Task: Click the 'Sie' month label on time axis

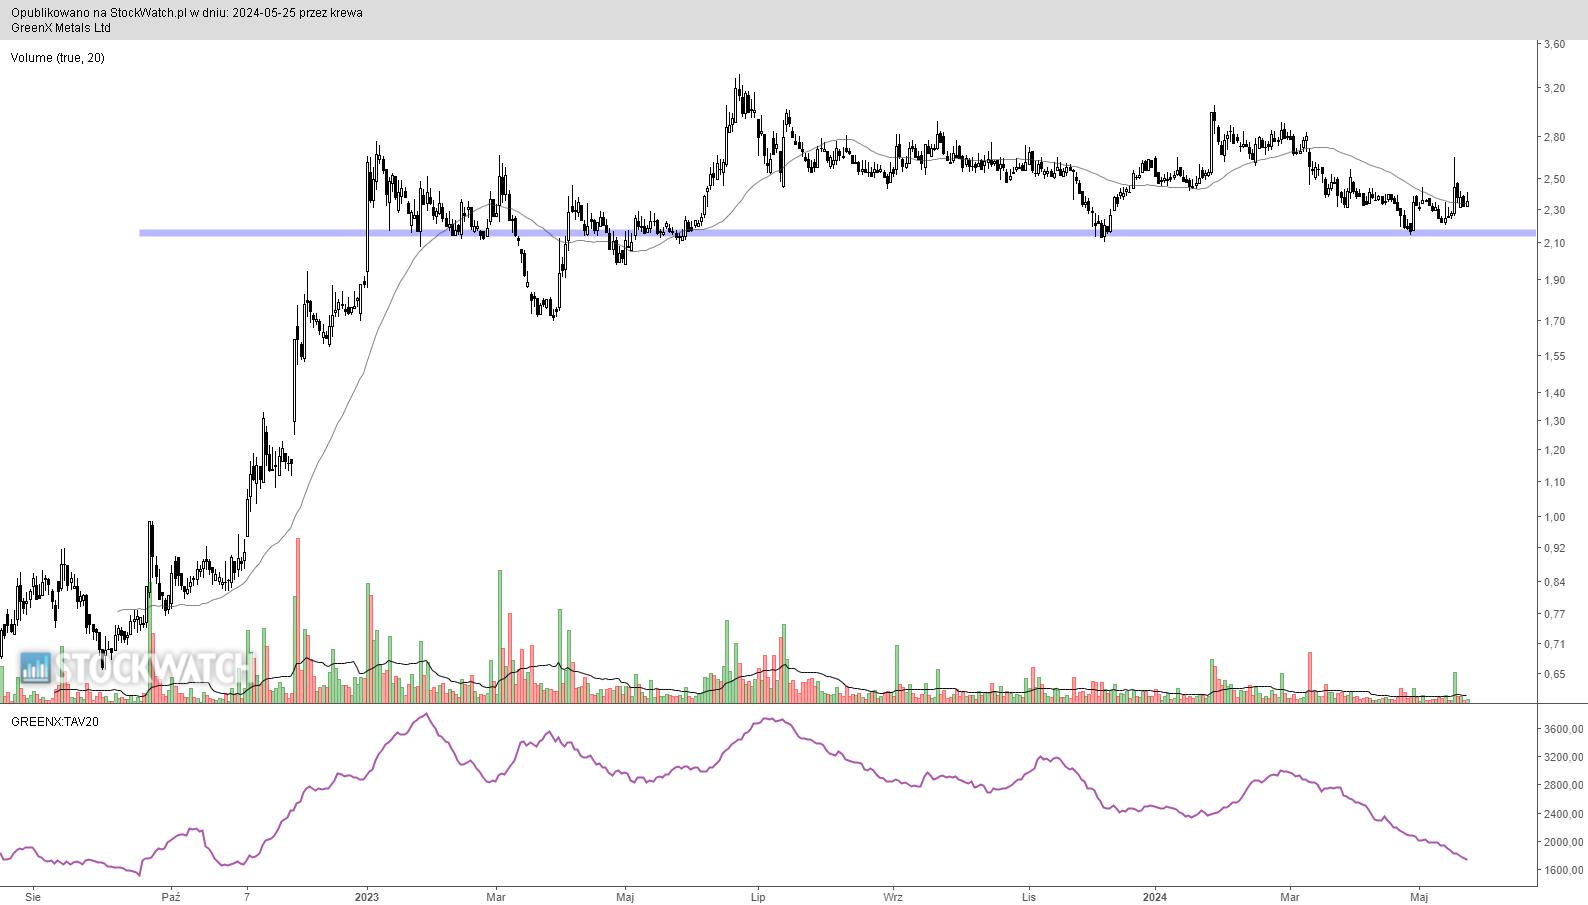Action: tap(34, 896)
